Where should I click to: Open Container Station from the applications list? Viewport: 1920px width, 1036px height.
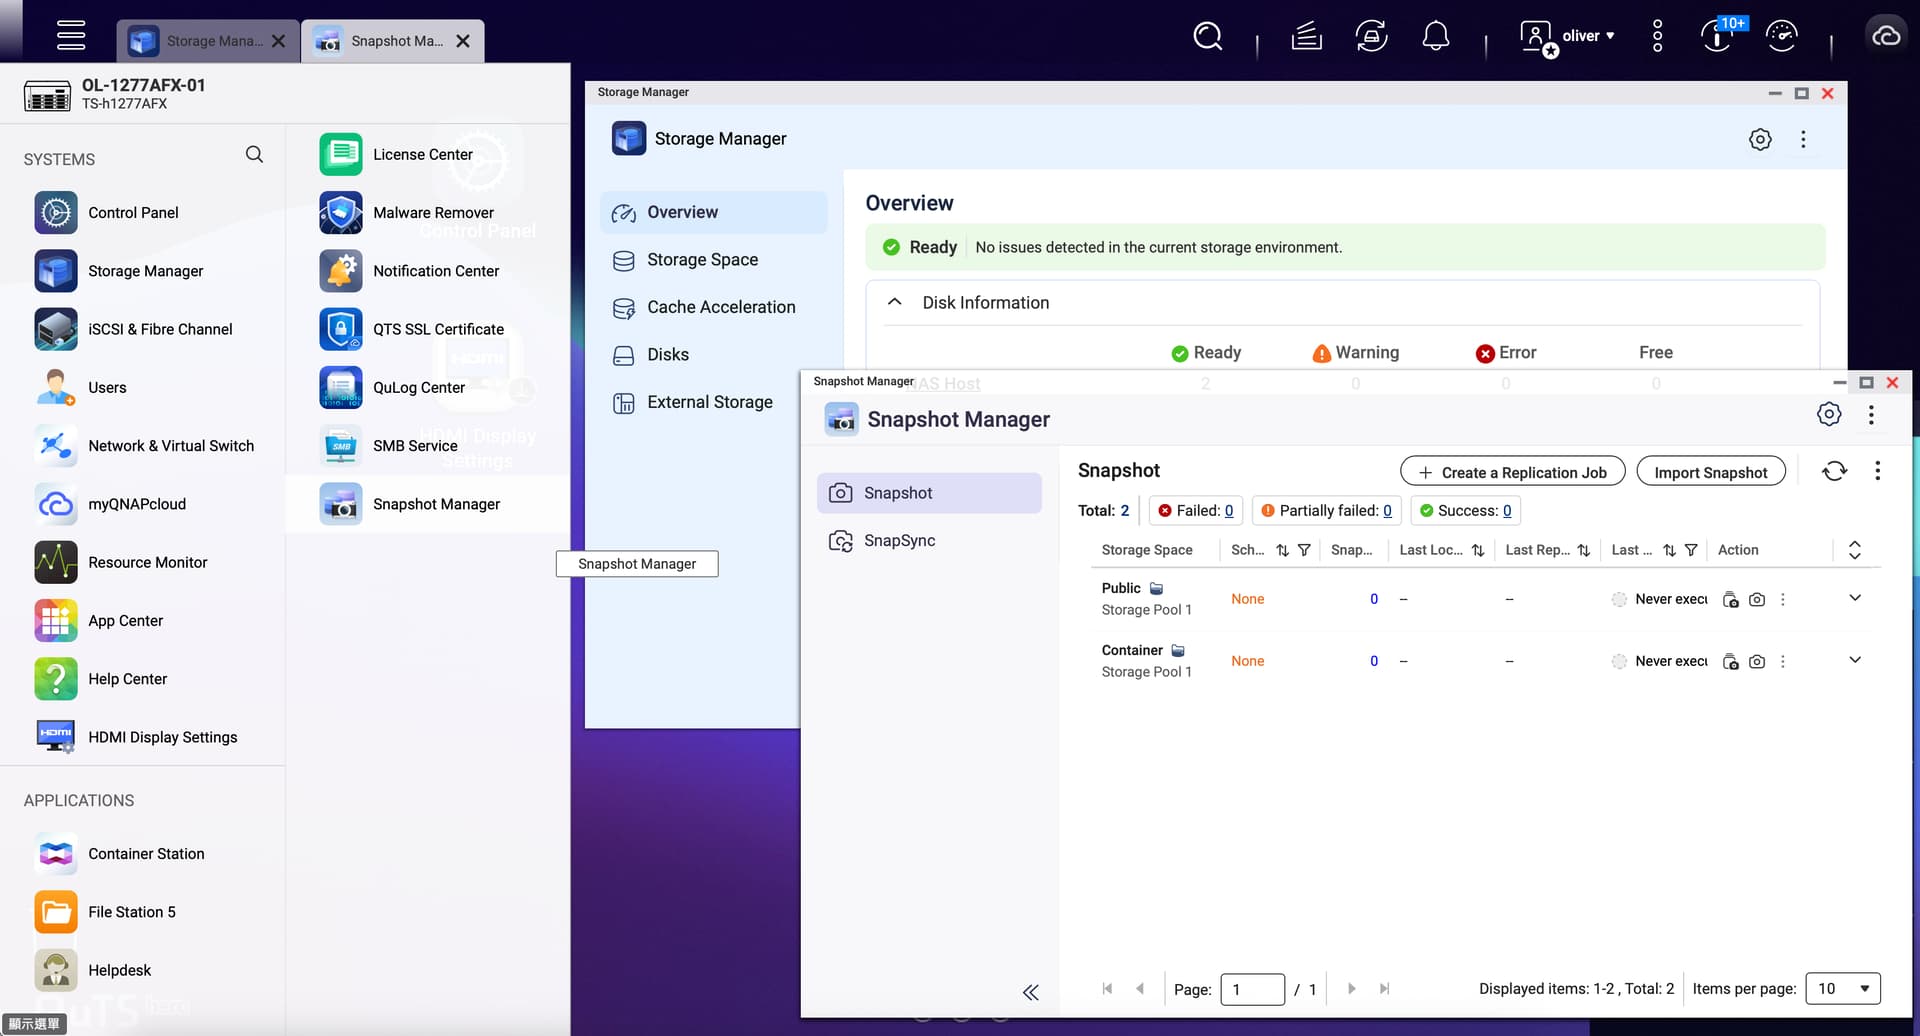(x=145, y=853)
